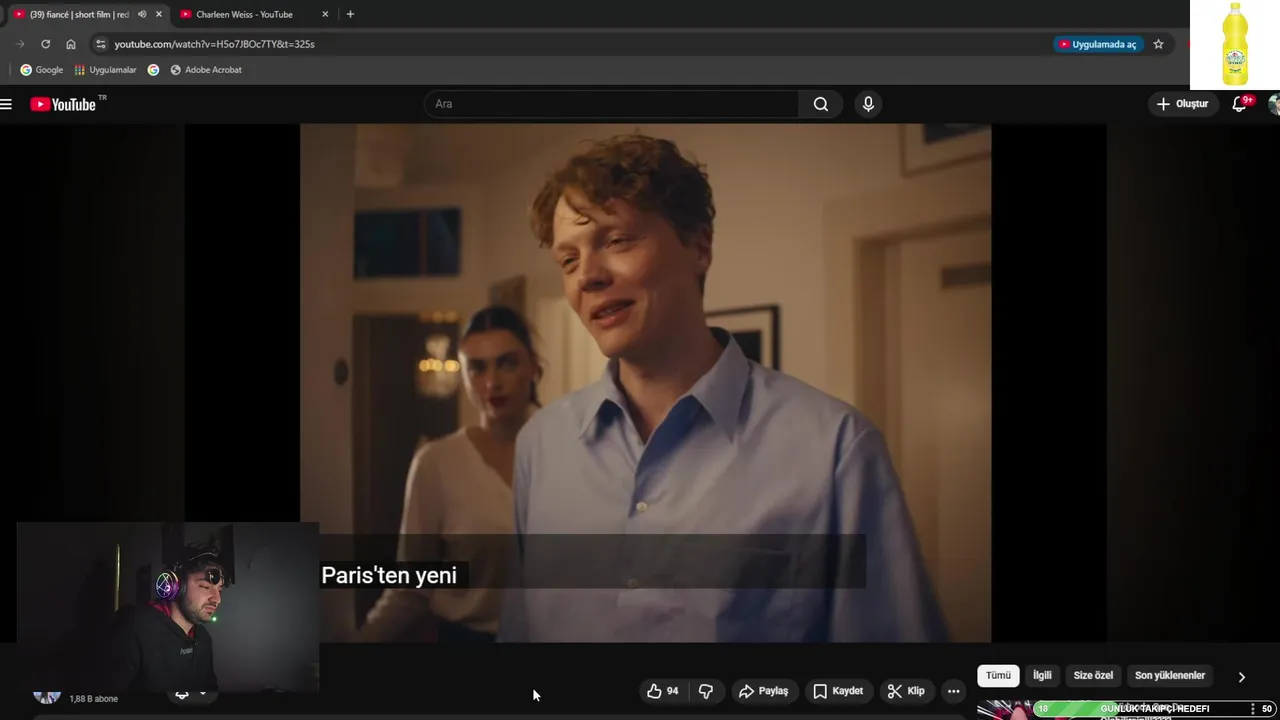Click the 'Uygulamada aç' button
Image resolution: width=1280 pixels, height=720 pixels.
[x=1098, y=44]
